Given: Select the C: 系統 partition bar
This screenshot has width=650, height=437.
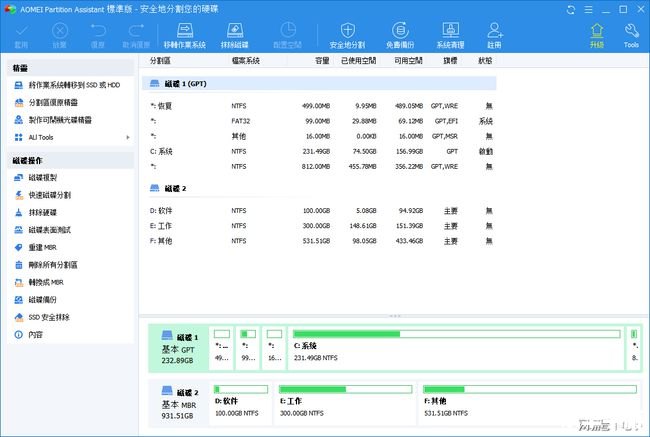Looking at the screenshot, I should (456, 344).
